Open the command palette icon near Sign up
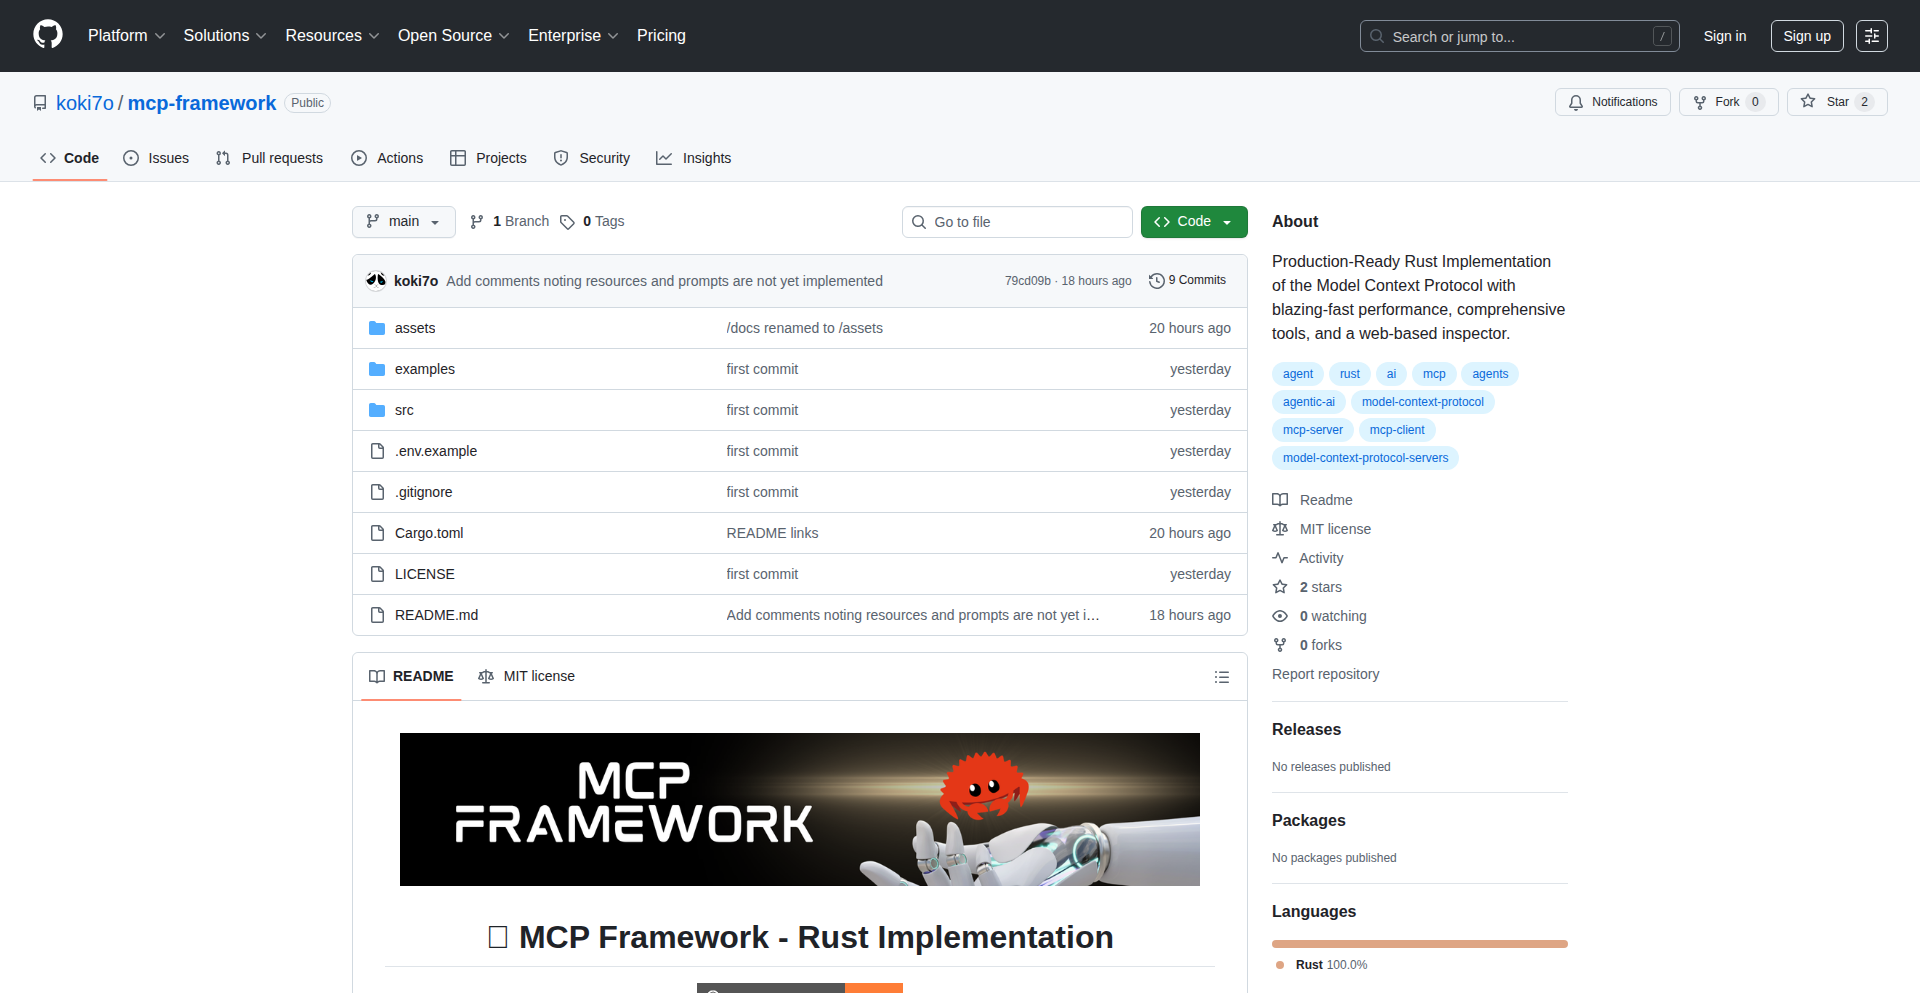The height and width of the screenshot is (993, 1920). (x=1871, y=36)
